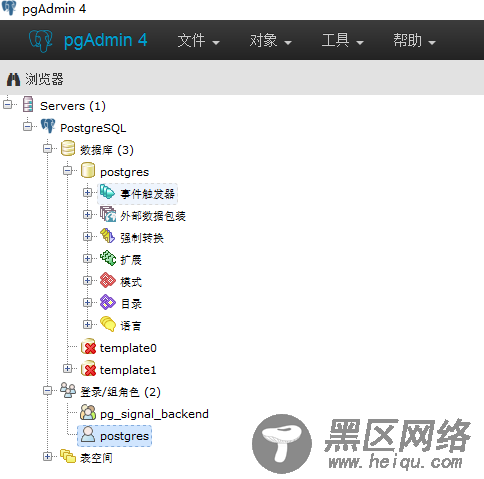Click the 登录/组角色 roles group icon
The width and height of the screenshot is (484, 479).
(x=68, y=390)
